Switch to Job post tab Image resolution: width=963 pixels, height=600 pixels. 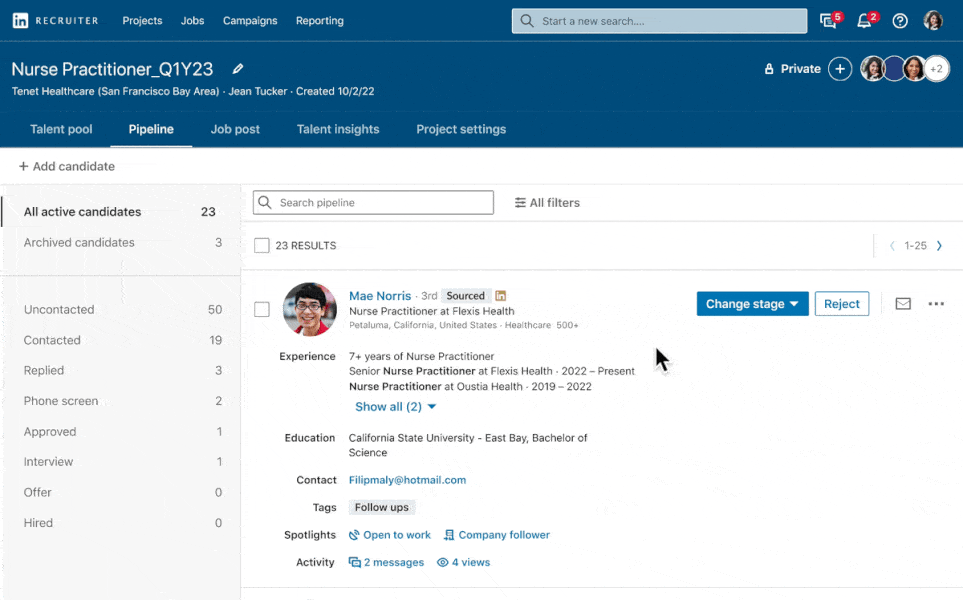click(x=235, y=129)
